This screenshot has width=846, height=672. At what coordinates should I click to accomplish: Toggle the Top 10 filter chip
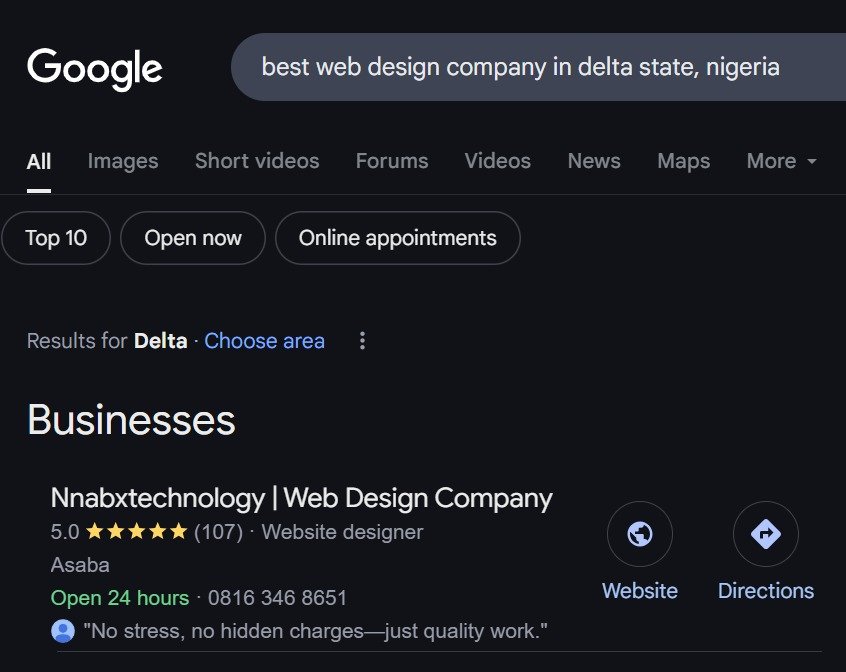[x=56, y=238]
